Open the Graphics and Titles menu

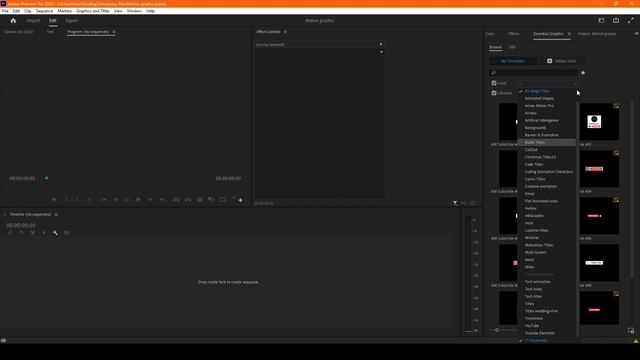pyautogui.click(x=93, y=11)
